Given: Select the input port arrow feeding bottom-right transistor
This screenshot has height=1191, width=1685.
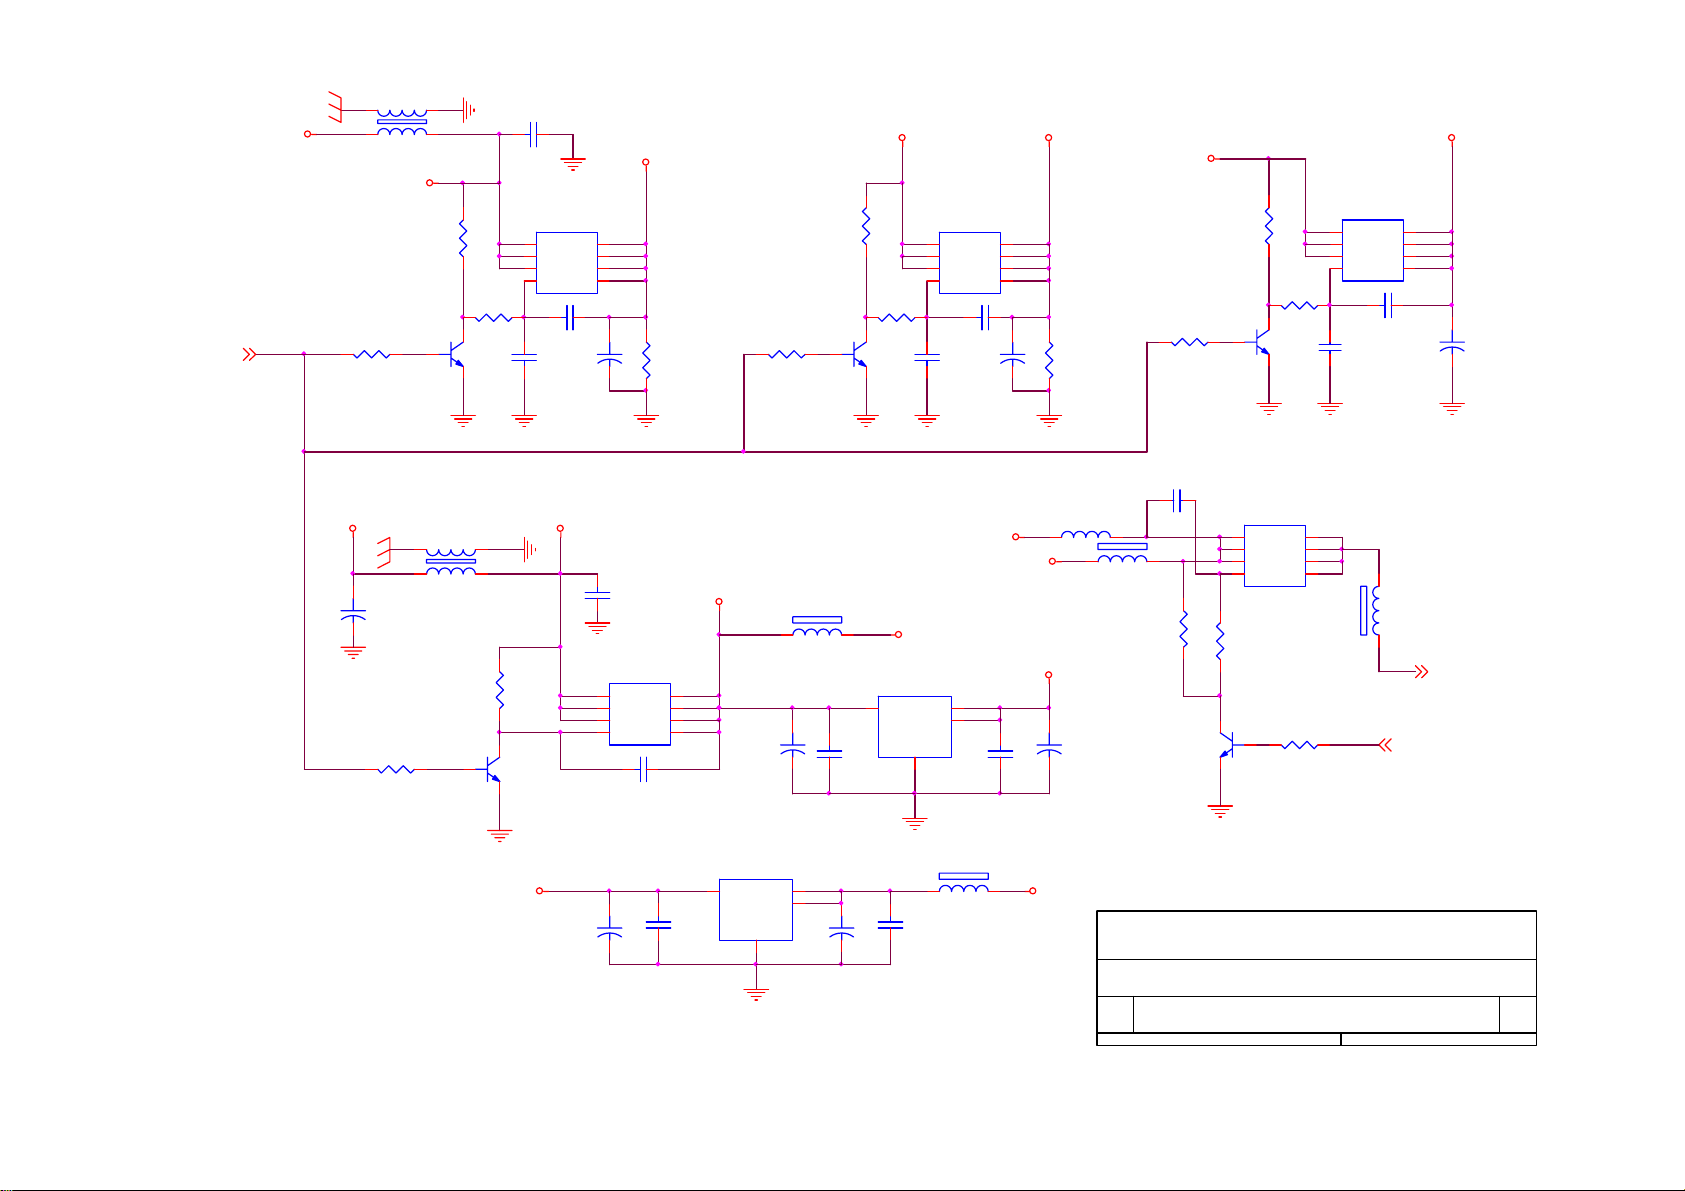Looking at the screenshot, I should click(1385, 745).
